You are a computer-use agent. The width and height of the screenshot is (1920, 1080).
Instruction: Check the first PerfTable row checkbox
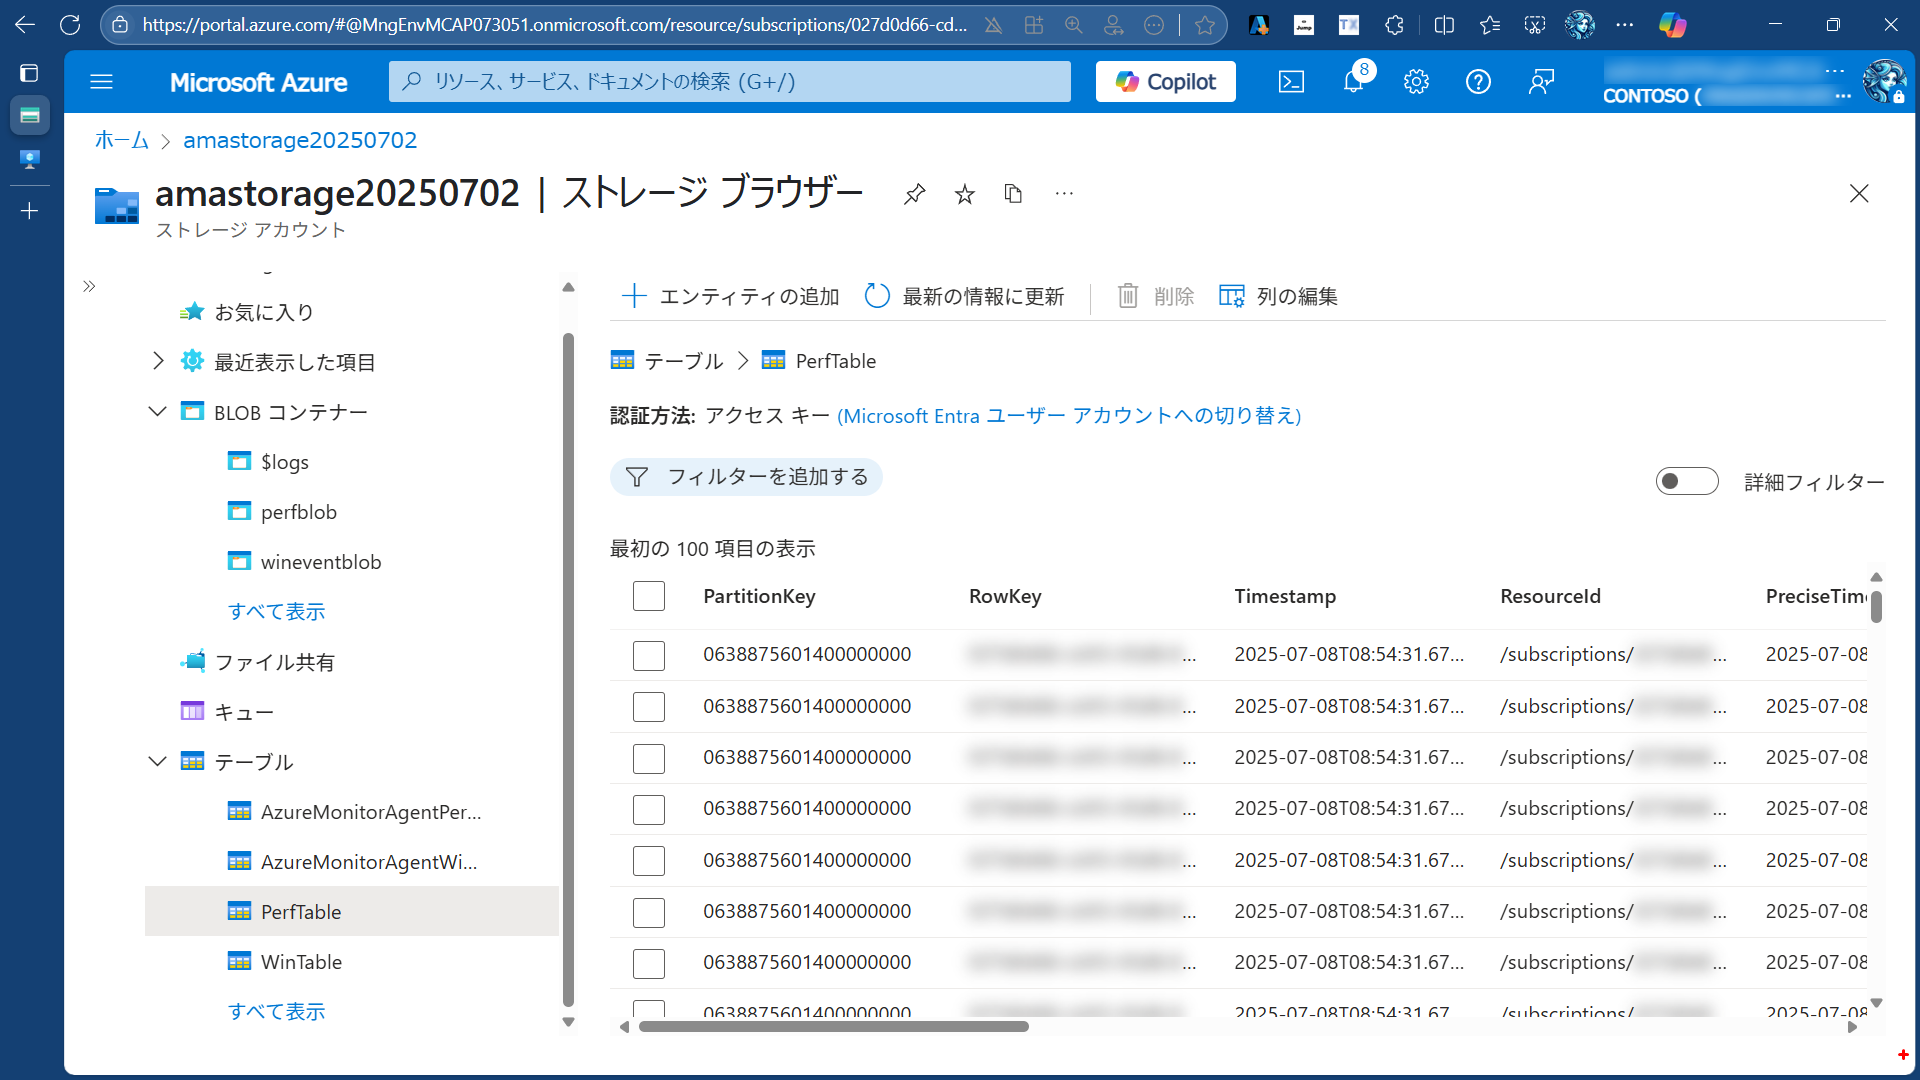tap(648, 655)
